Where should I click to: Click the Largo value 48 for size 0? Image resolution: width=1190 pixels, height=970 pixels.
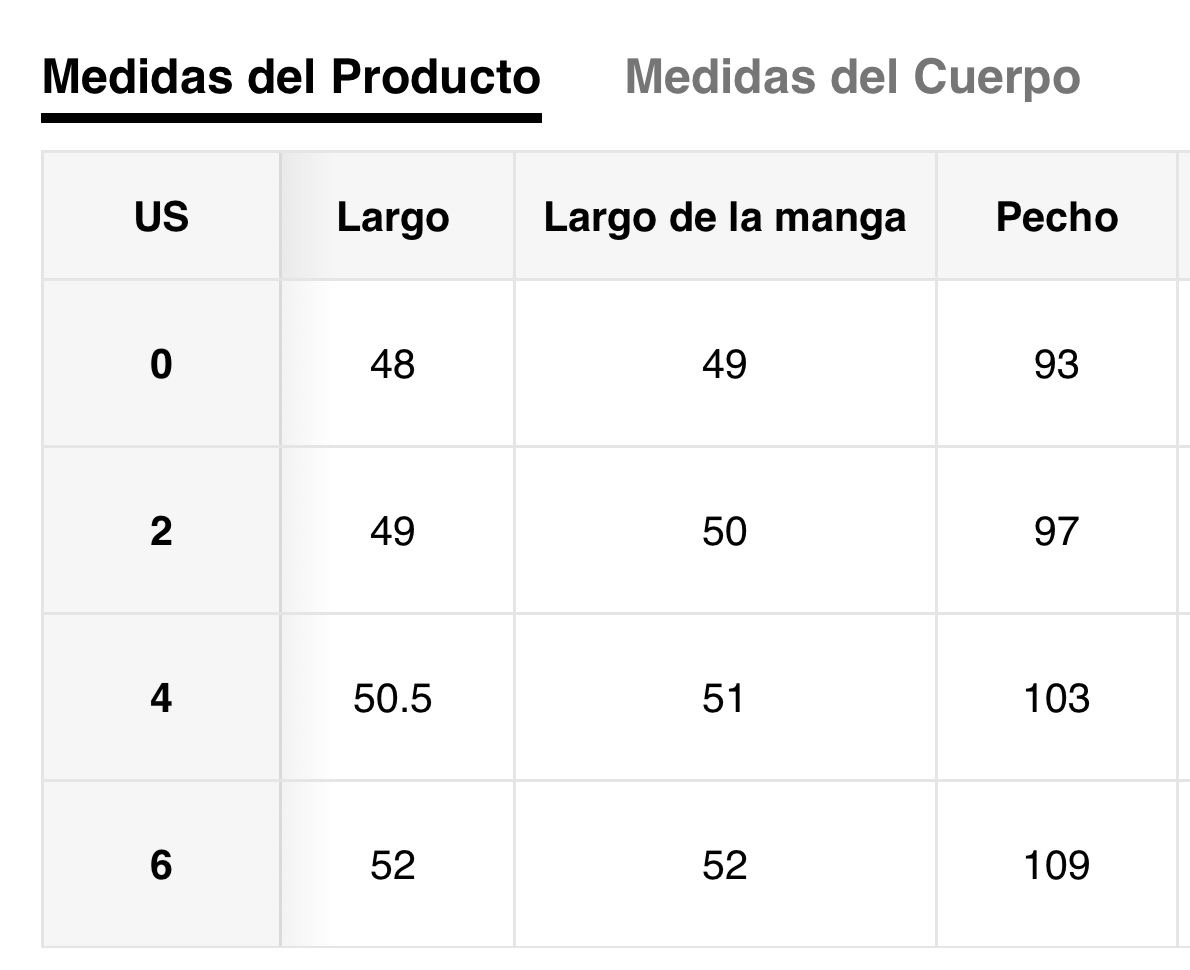[392, 364]
